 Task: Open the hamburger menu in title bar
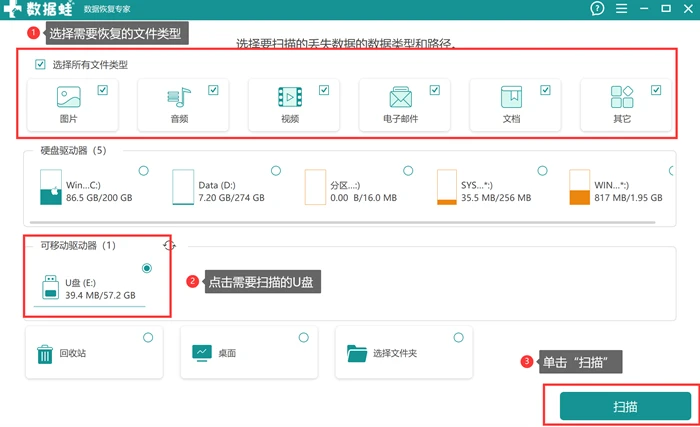click(x=621, y=8)
